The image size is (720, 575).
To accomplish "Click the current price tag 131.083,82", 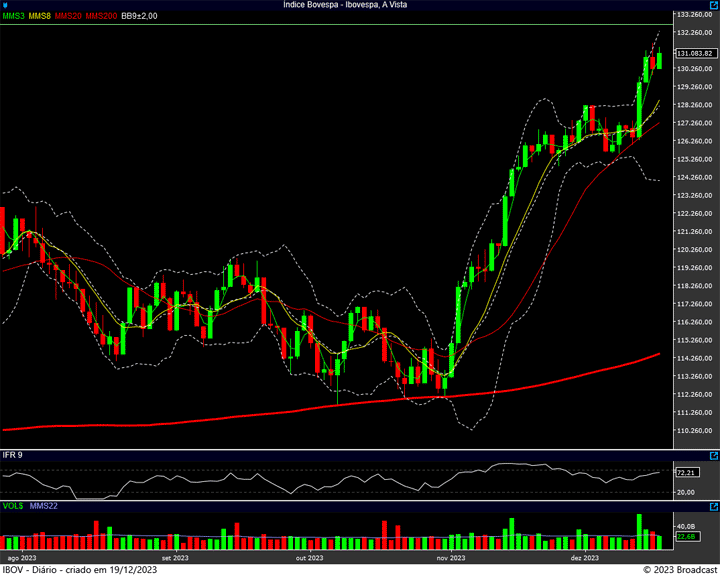I will [693, 54].
